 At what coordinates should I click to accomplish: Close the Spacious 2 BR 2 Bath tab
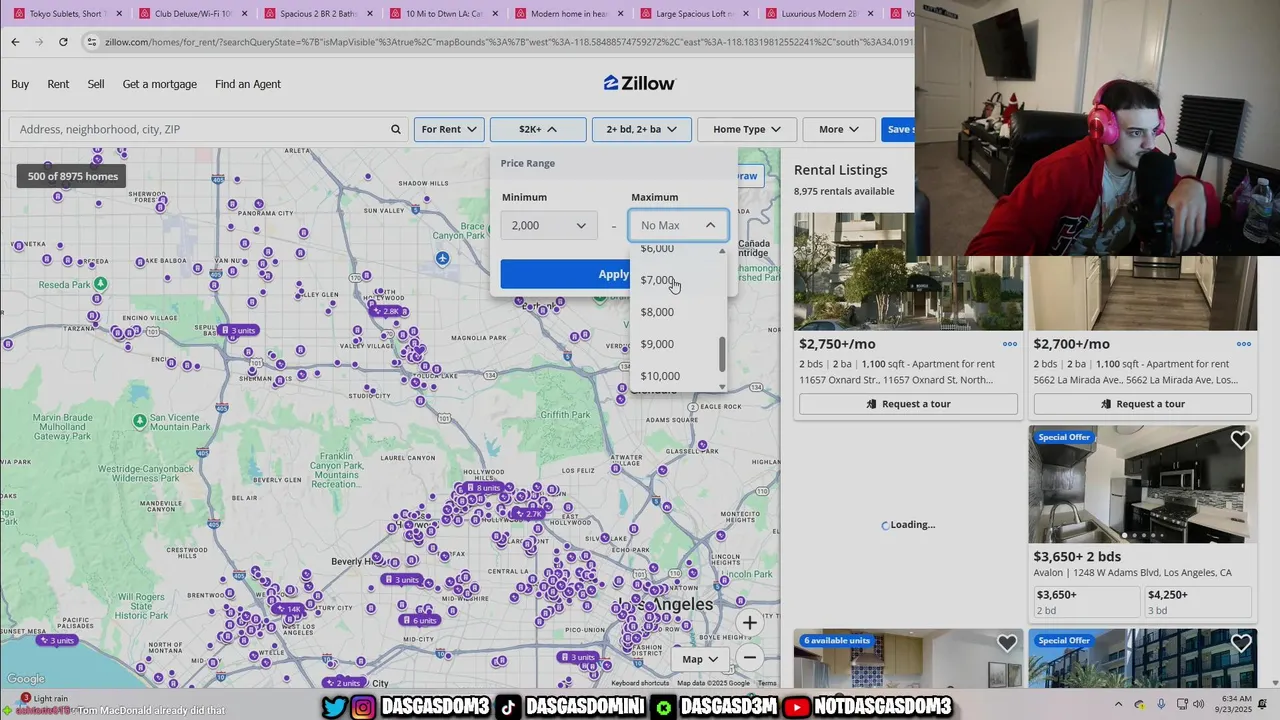[x=369, y=14]
